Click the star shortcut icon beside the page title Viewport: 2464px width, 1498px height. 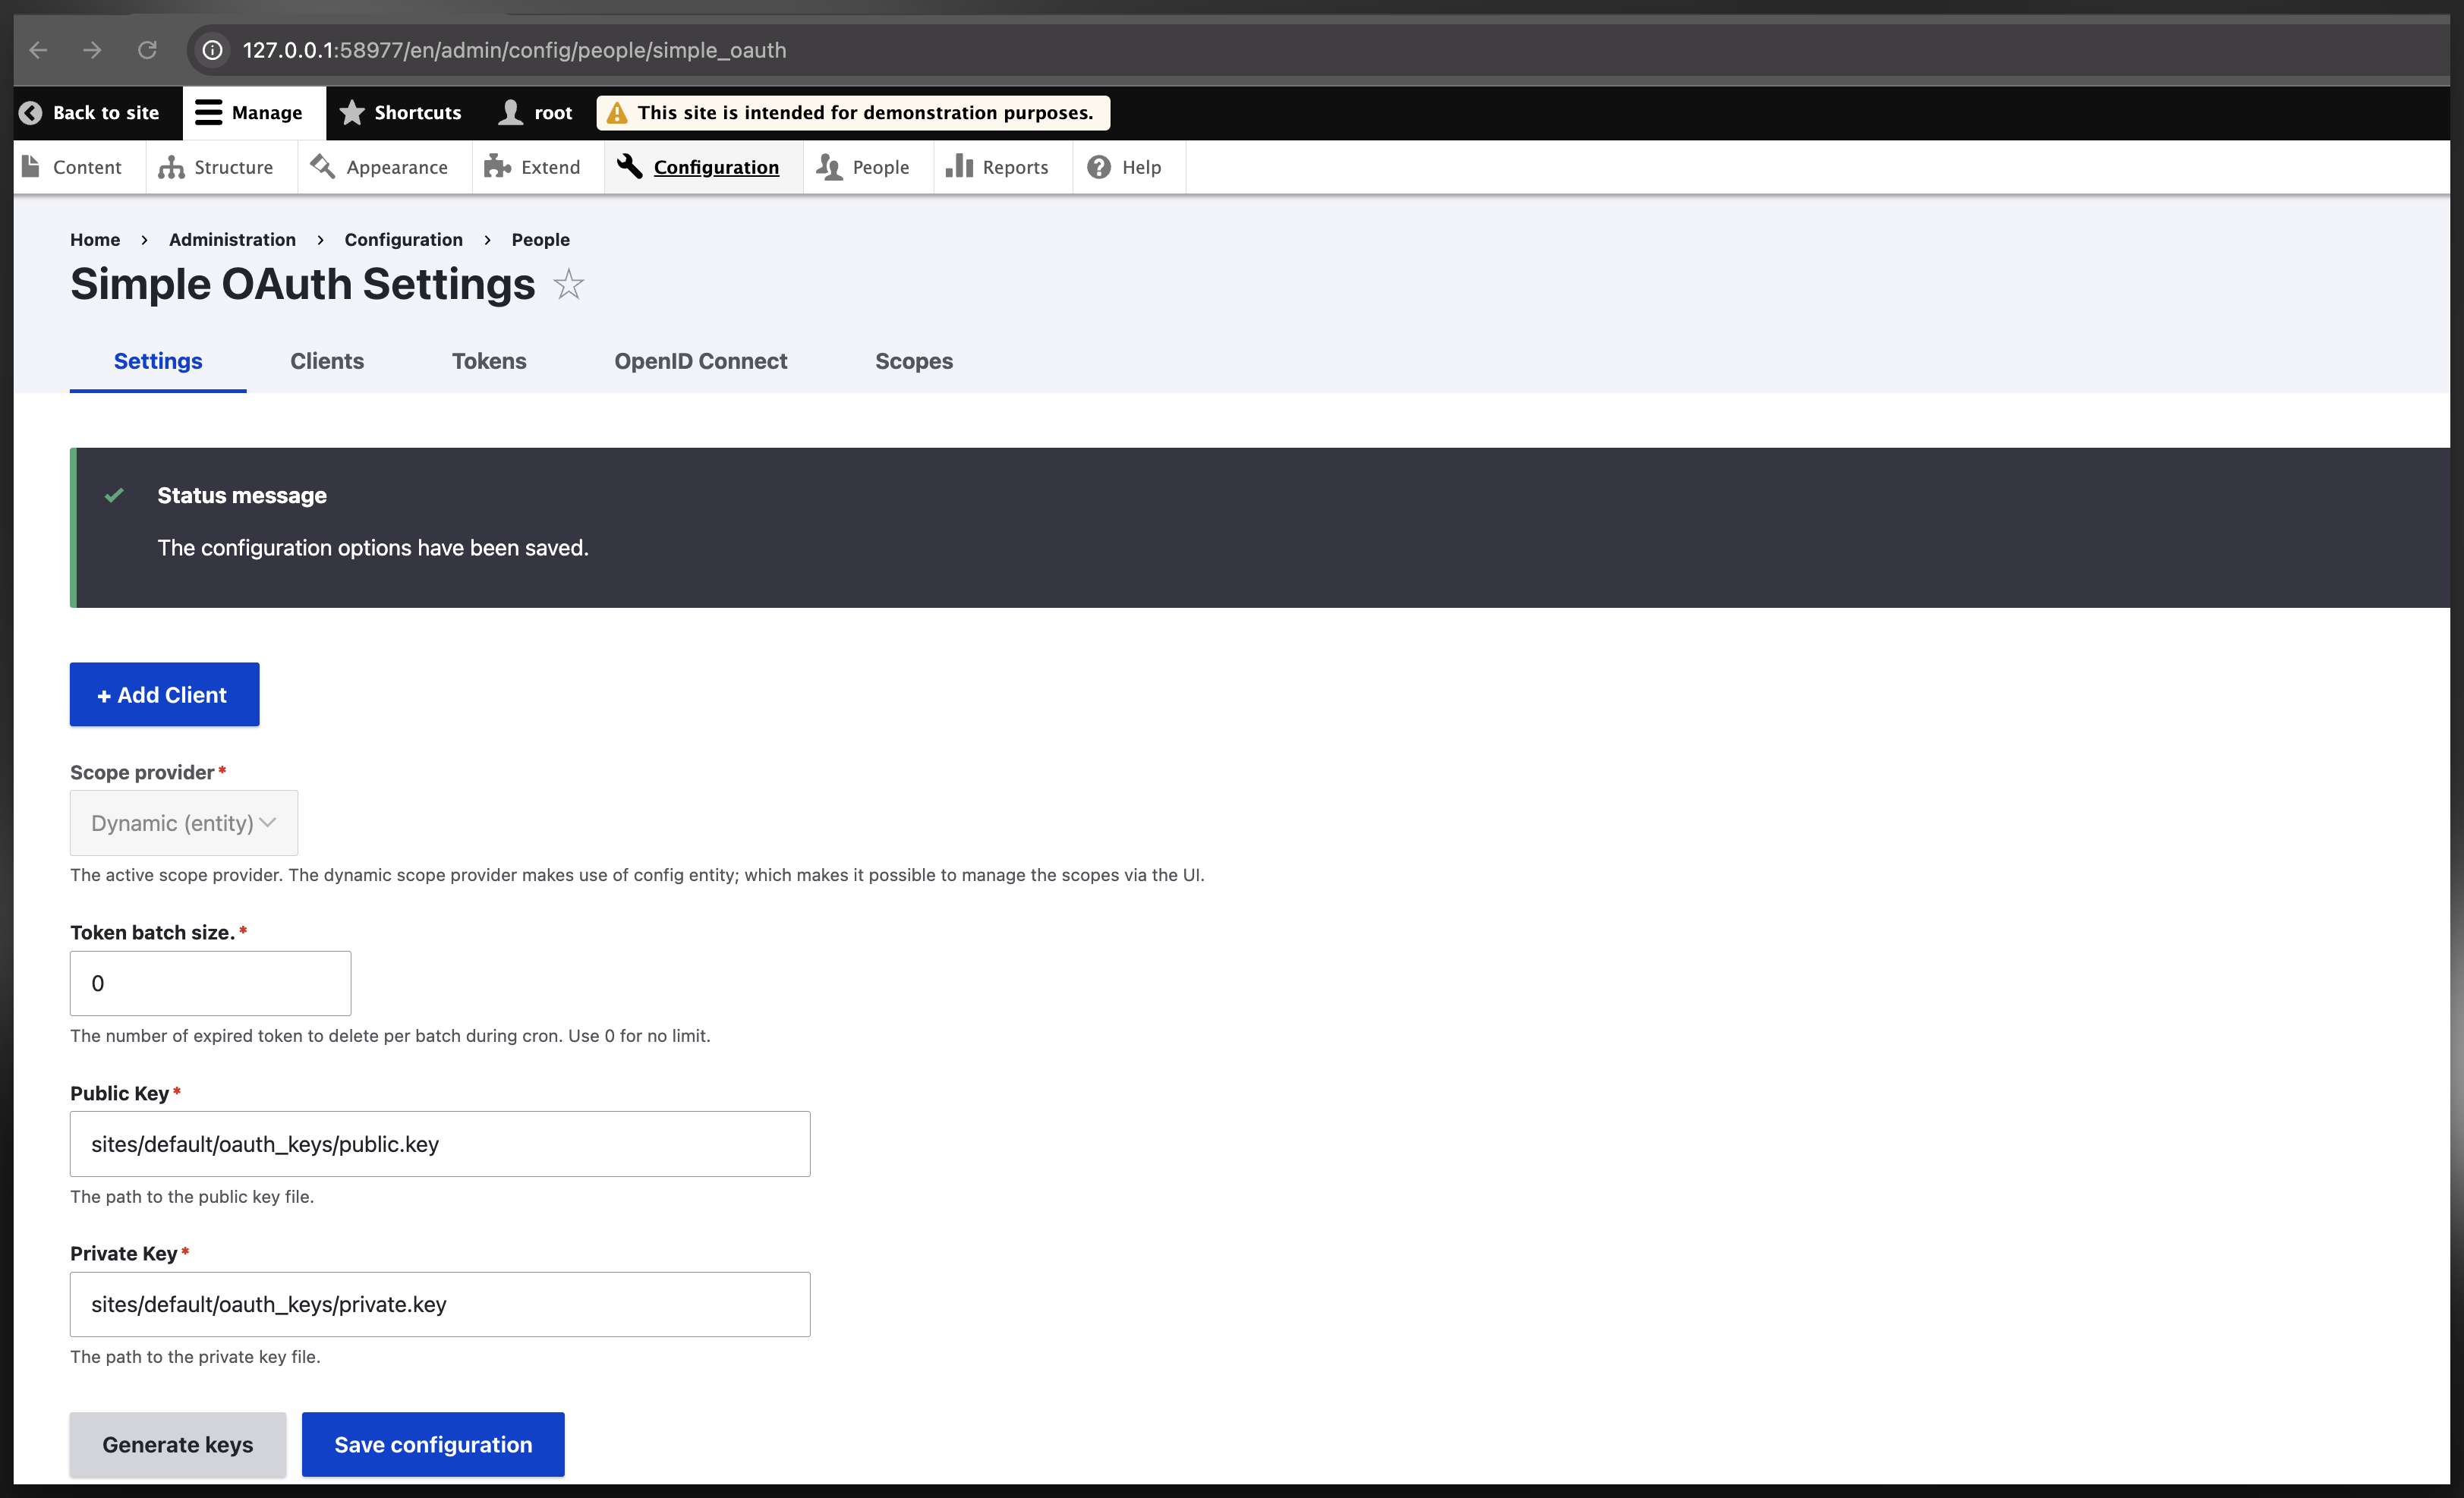pos(568,285)
